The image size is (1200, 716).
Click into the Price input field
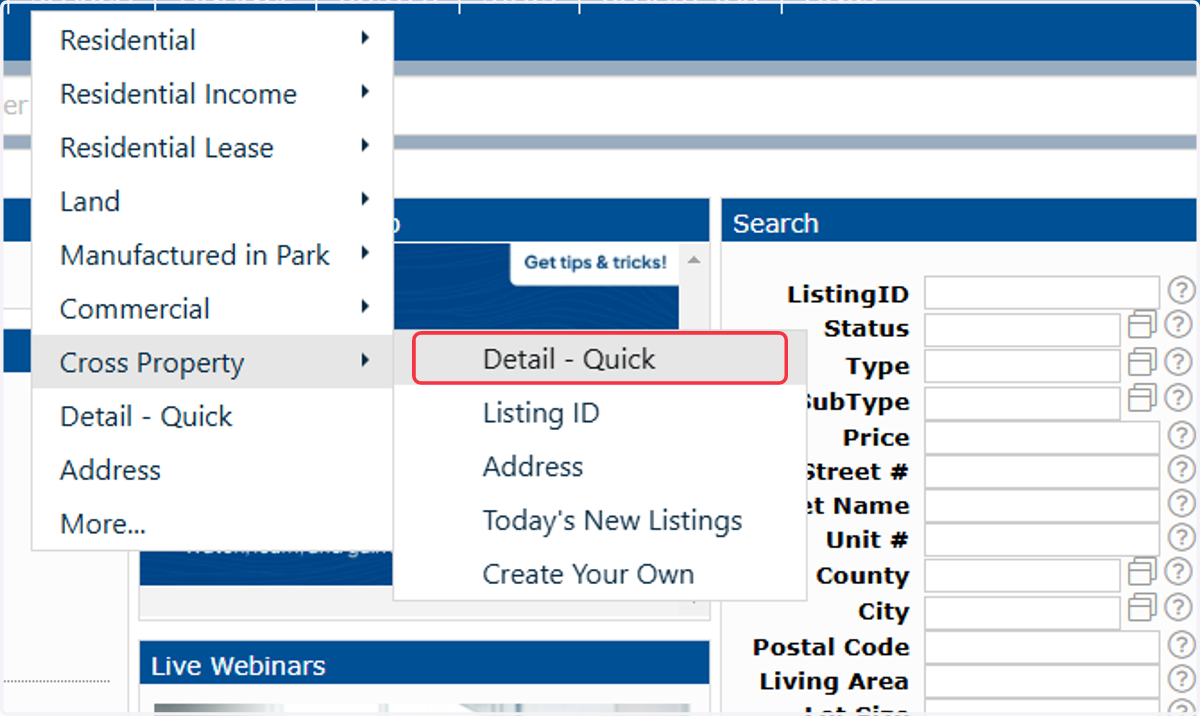pos(1041,437)
